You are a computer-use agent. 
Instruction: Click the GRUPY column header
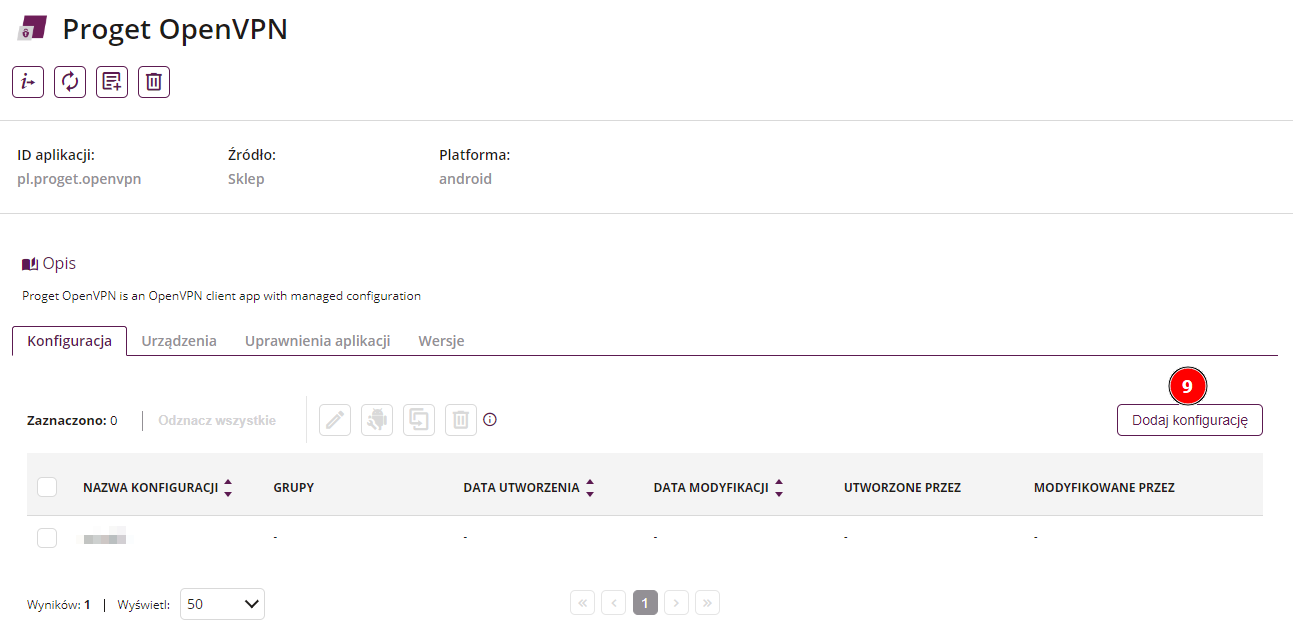click(x=293, y=488)
